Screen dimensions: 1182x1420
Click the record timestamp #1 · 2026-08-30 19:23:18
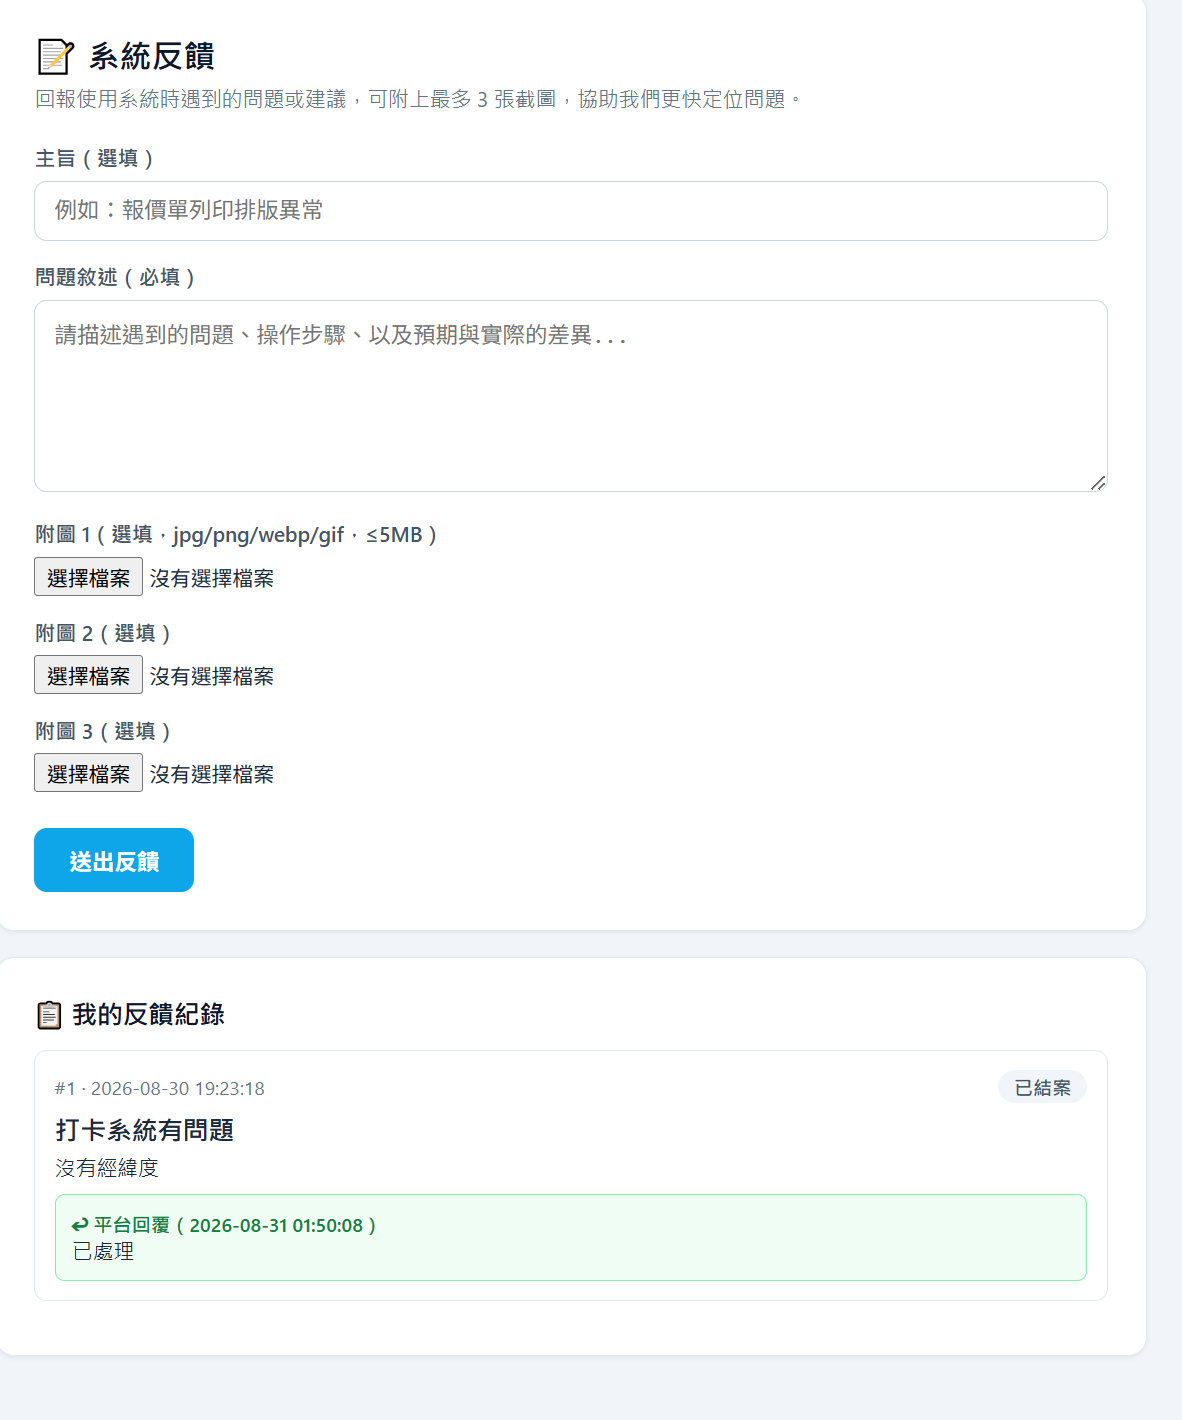coord(160,1089)
